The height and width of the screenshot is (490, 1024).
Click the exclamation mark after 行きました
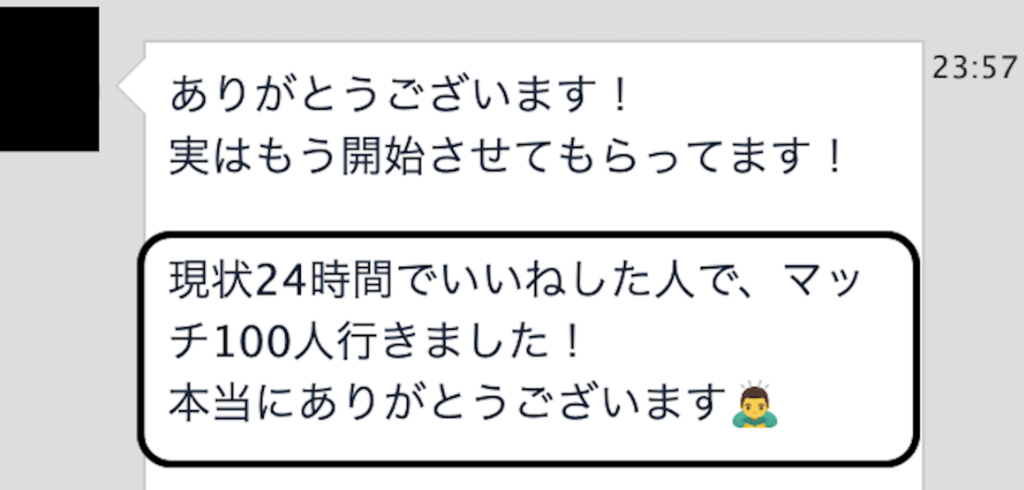click(x=572, y=344)
